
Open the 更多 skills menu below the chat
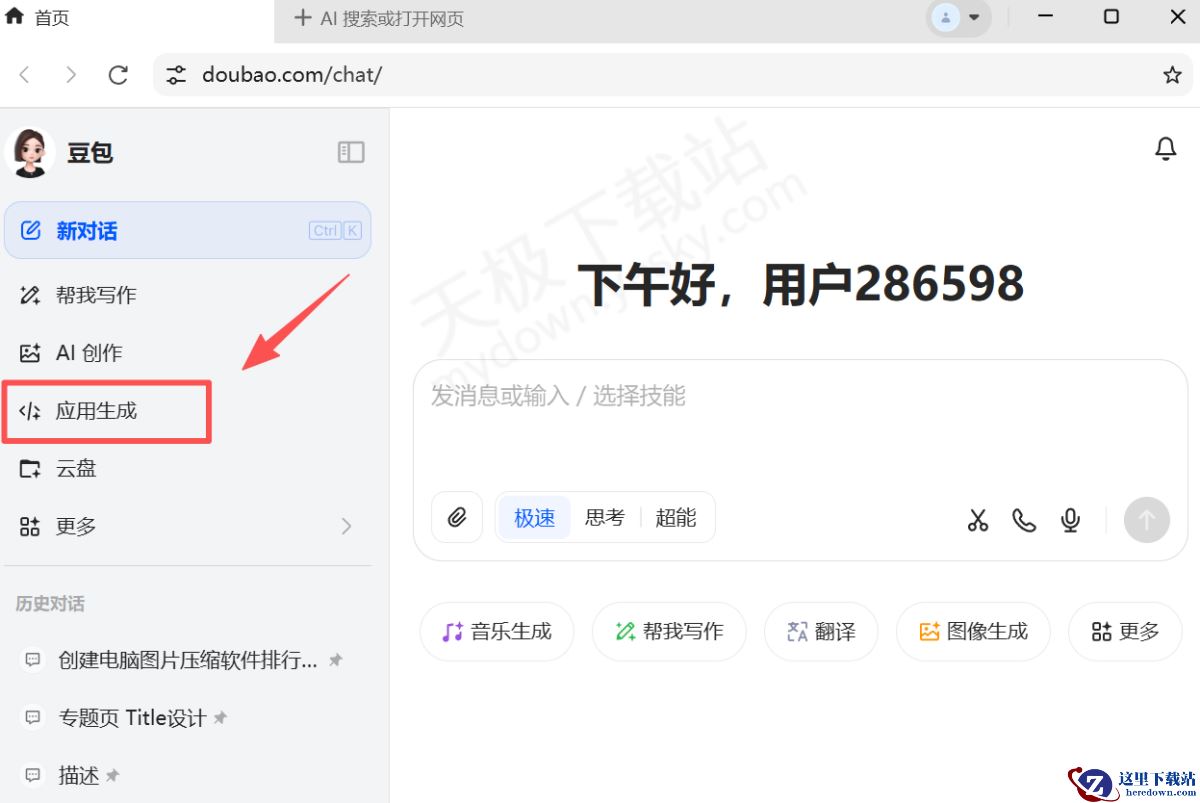[1124, 631]
